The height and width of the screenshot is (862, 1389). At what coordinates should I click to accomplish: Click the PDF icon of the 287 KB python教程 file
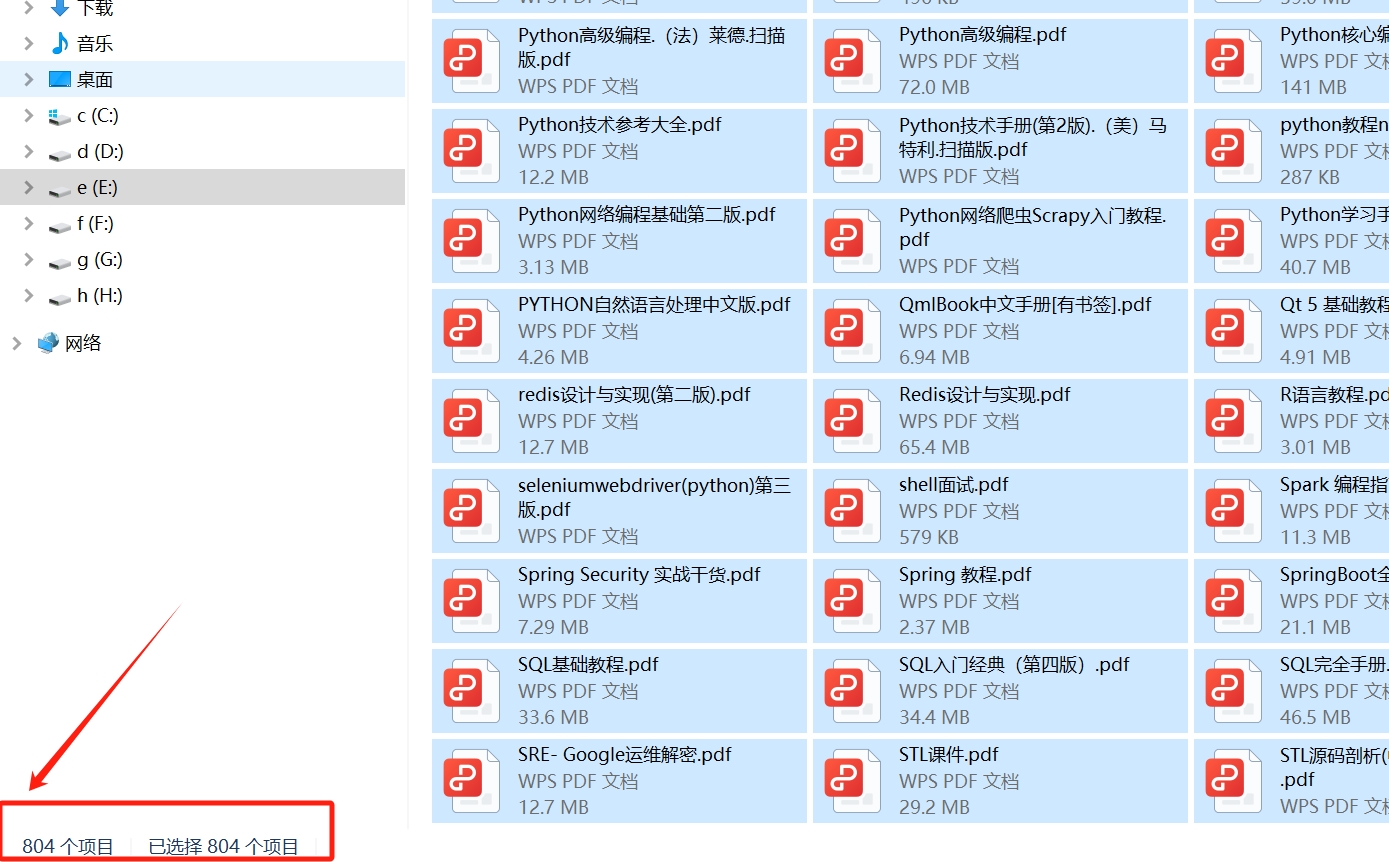point(1233,151)
